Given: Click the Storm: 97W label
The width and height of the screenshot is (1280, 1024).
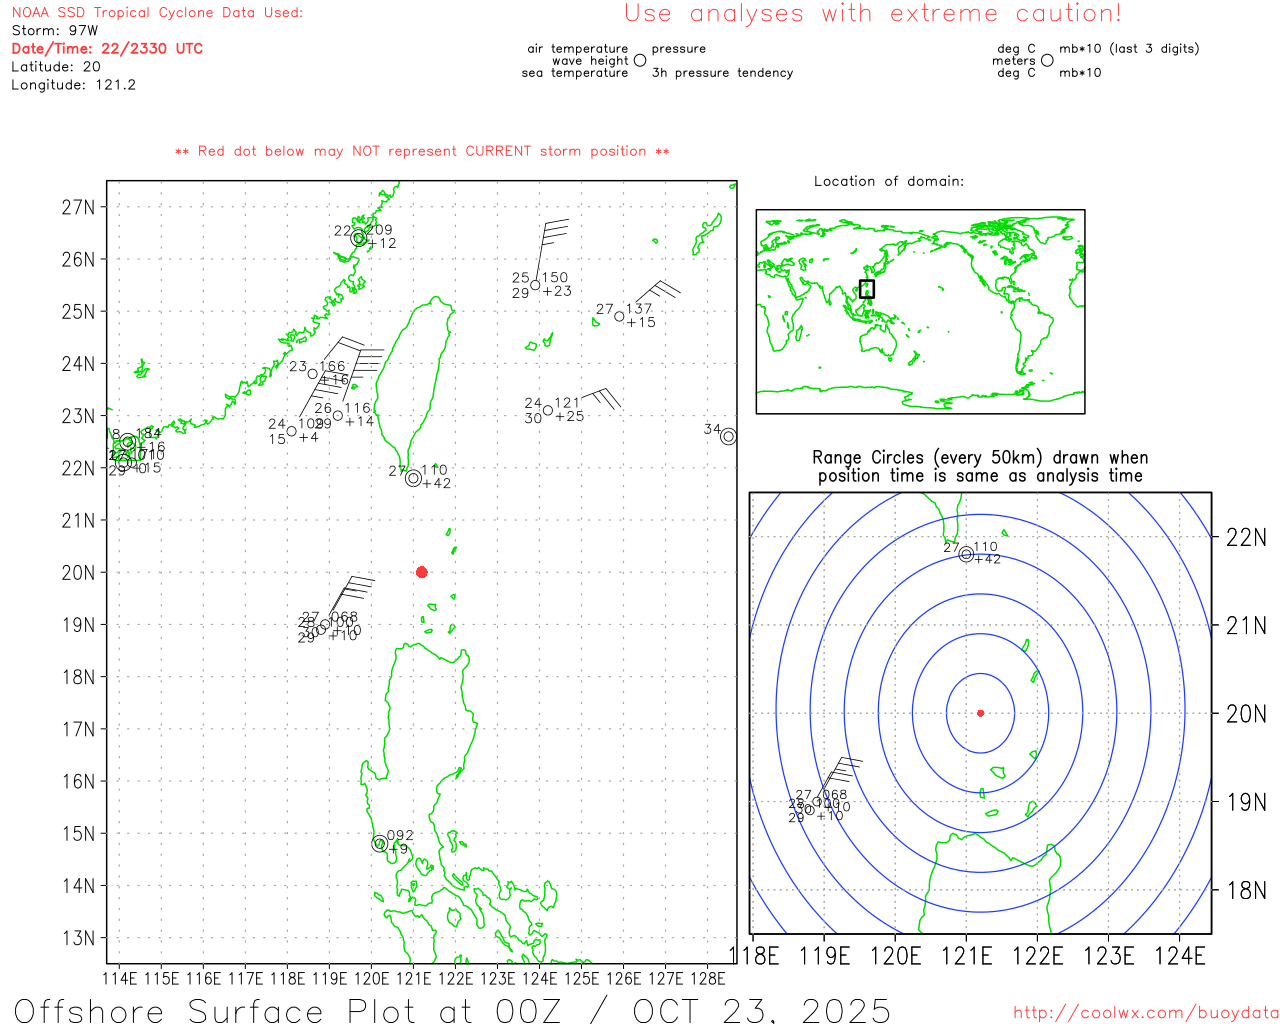Looking at the screenshot, I should coord(55,30).
